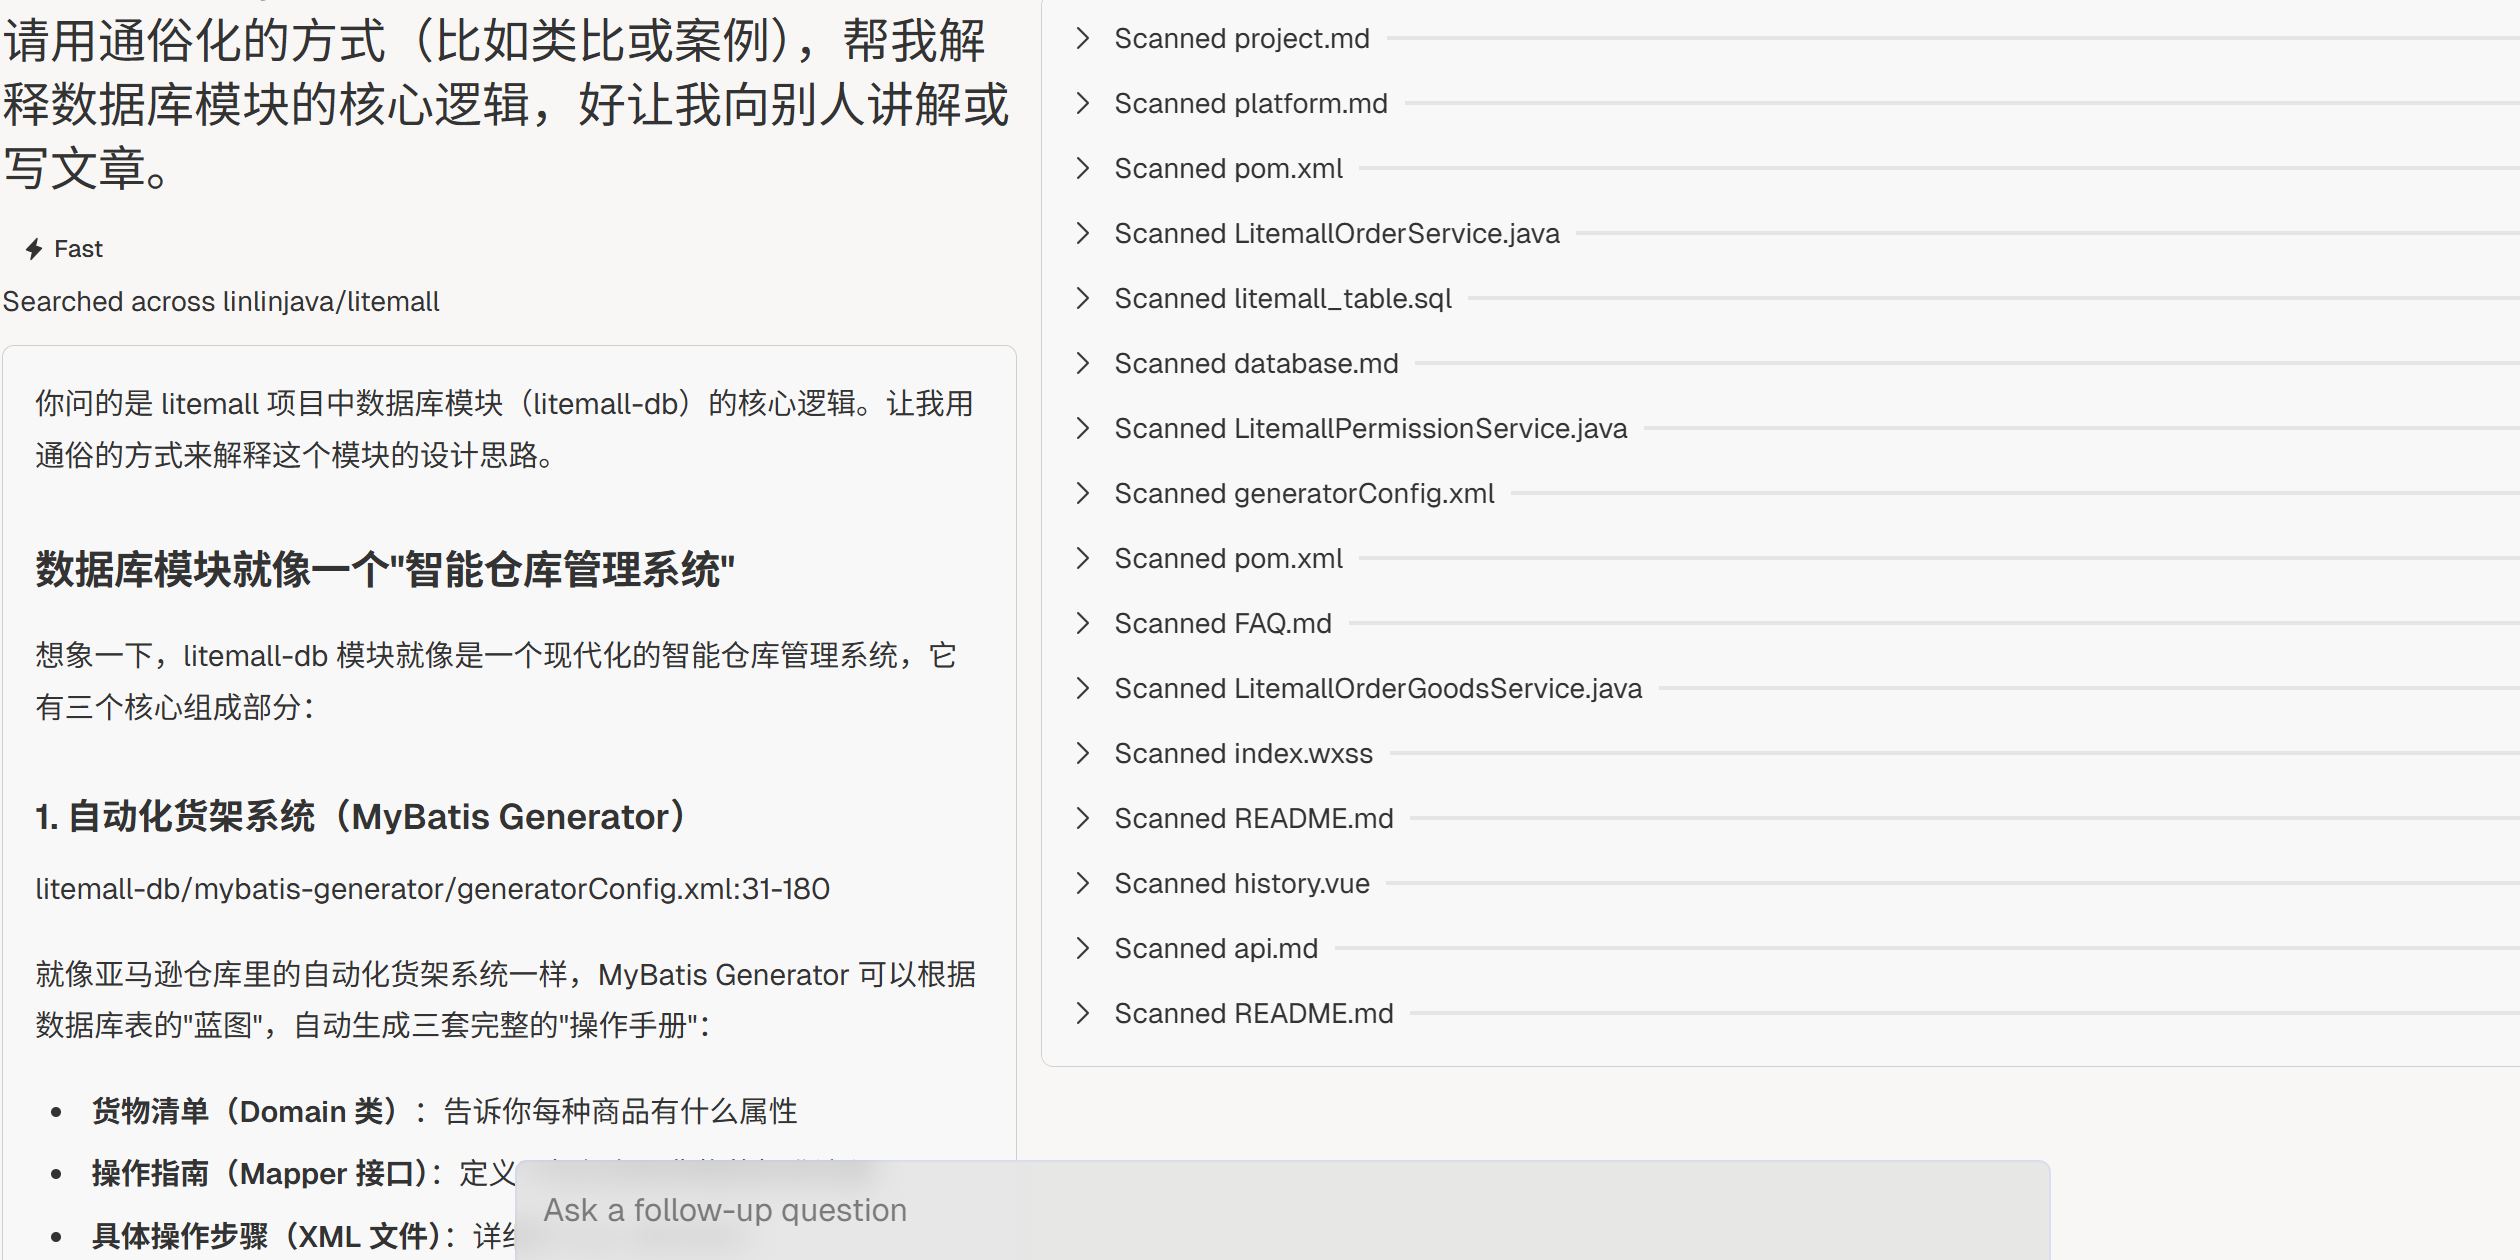Image resolution: width=2520 pixels, height=1260 pixels.
Task: Click arrow icon for Scanned LitemallOrderGoodsService.java
Action: click(x=1082, y=688)
